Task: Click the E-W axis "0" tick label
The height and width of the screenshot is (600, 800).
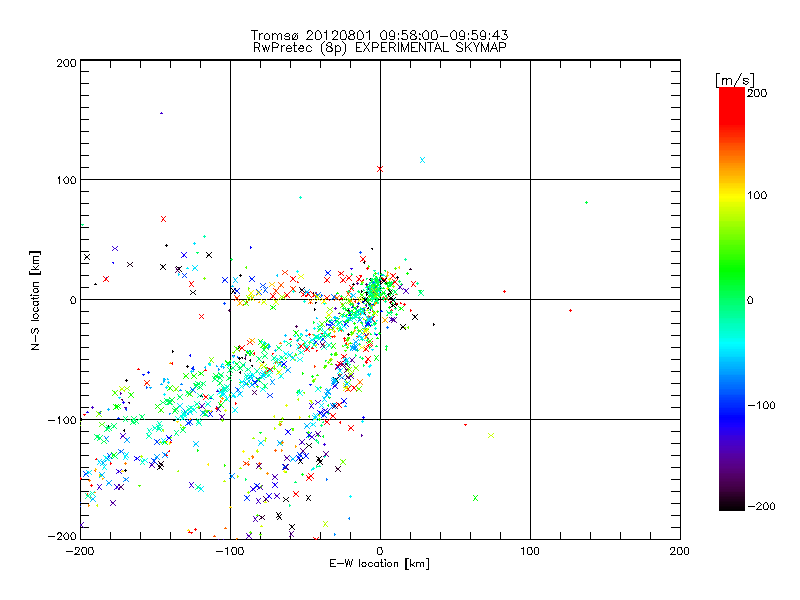Action: pos(380,551)
